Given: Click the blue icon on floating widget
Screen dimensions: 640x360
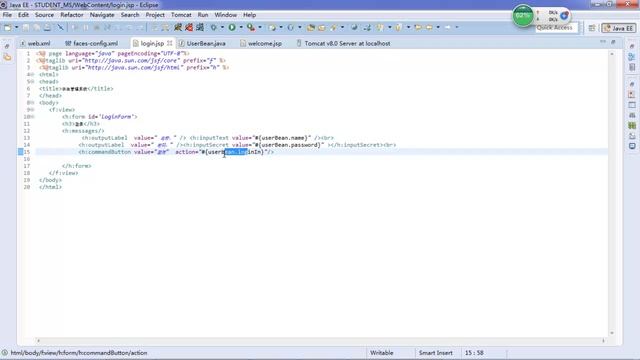Looking at the screenshot, I should click(564, 16).
